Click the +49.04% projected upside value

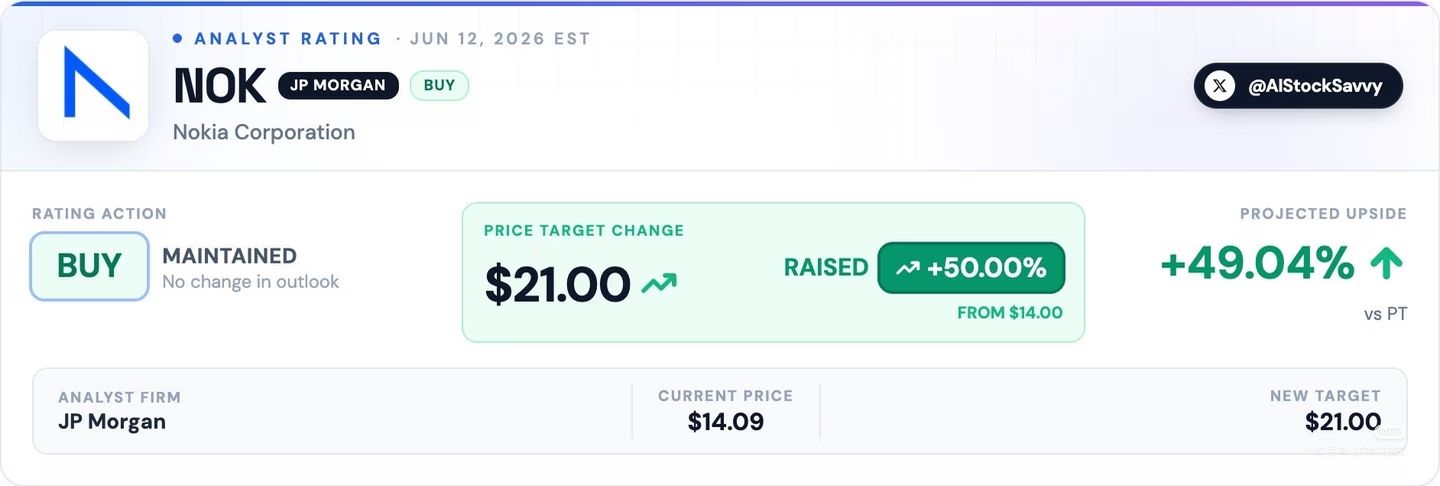[x=1258, y=263]
